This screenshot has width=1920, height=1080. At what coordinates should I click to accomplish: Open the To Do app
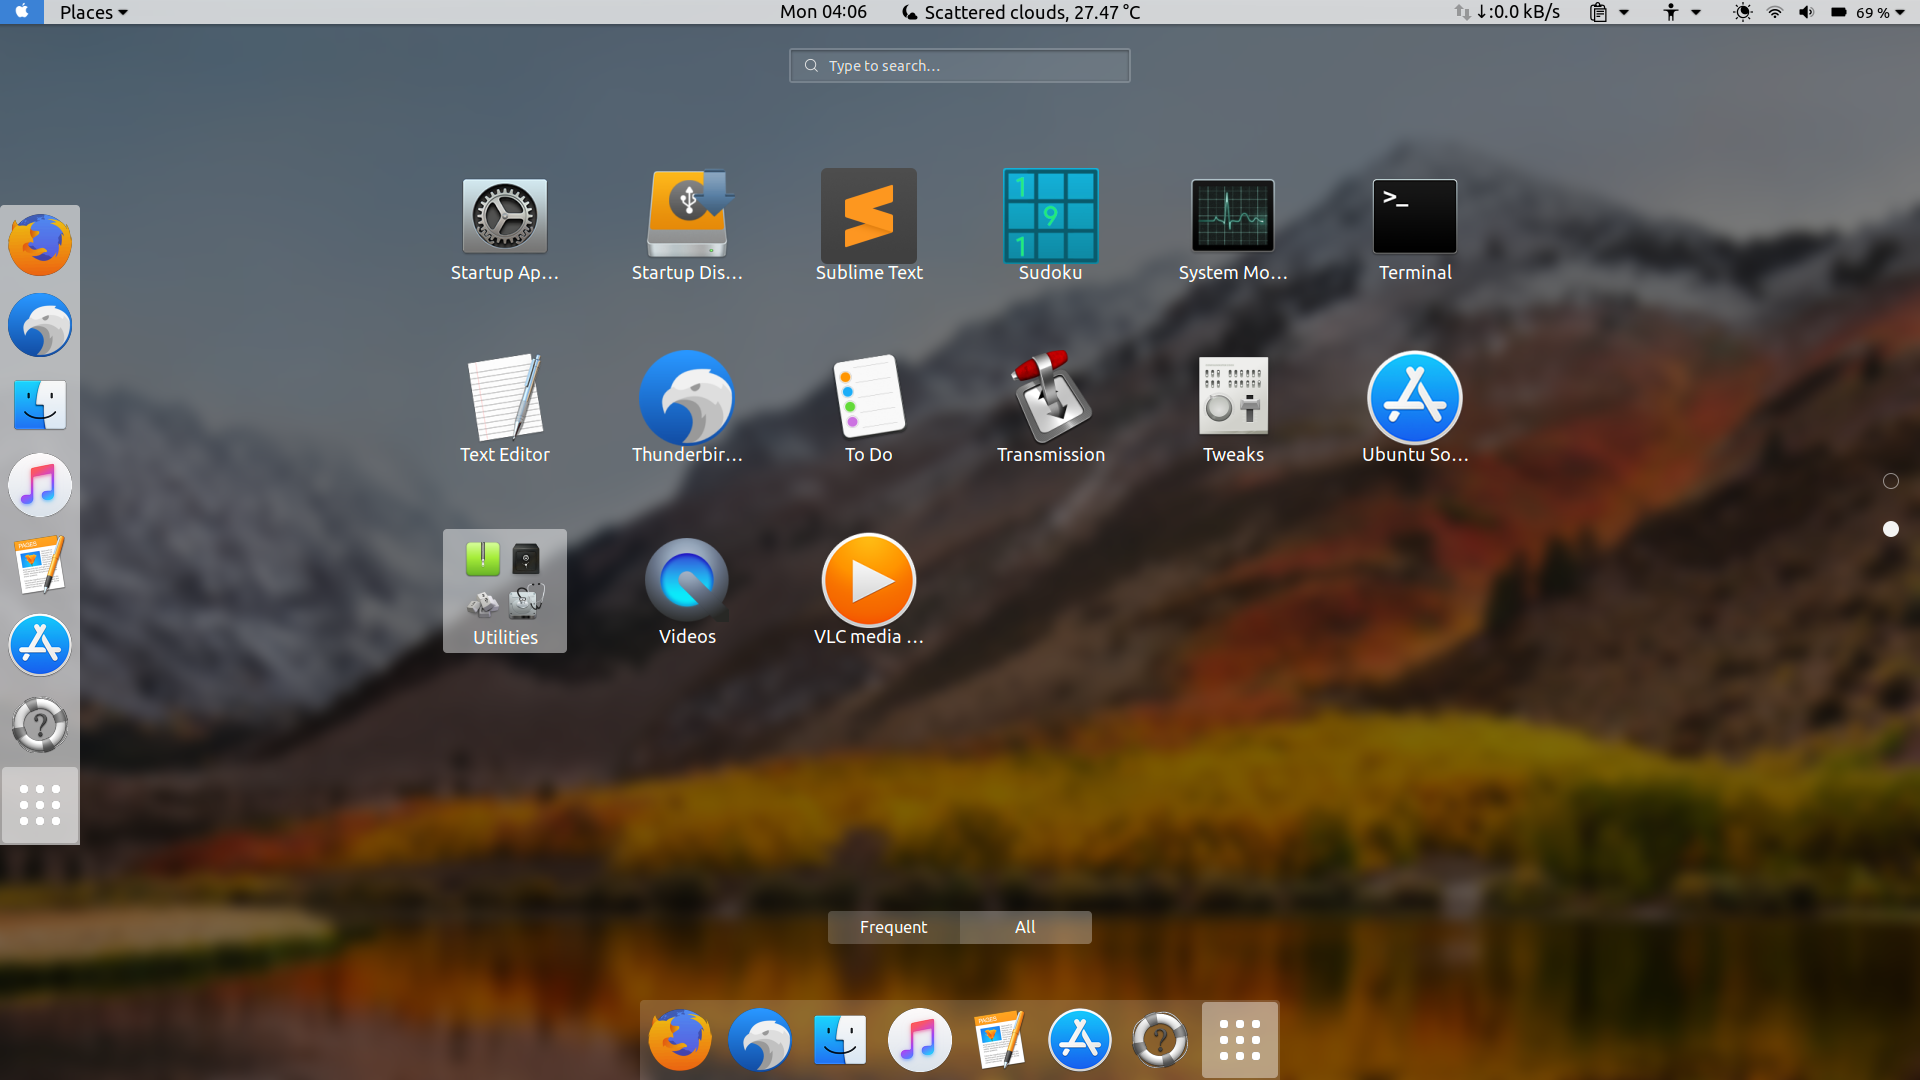pyautogui.click(x=868, y=398)
